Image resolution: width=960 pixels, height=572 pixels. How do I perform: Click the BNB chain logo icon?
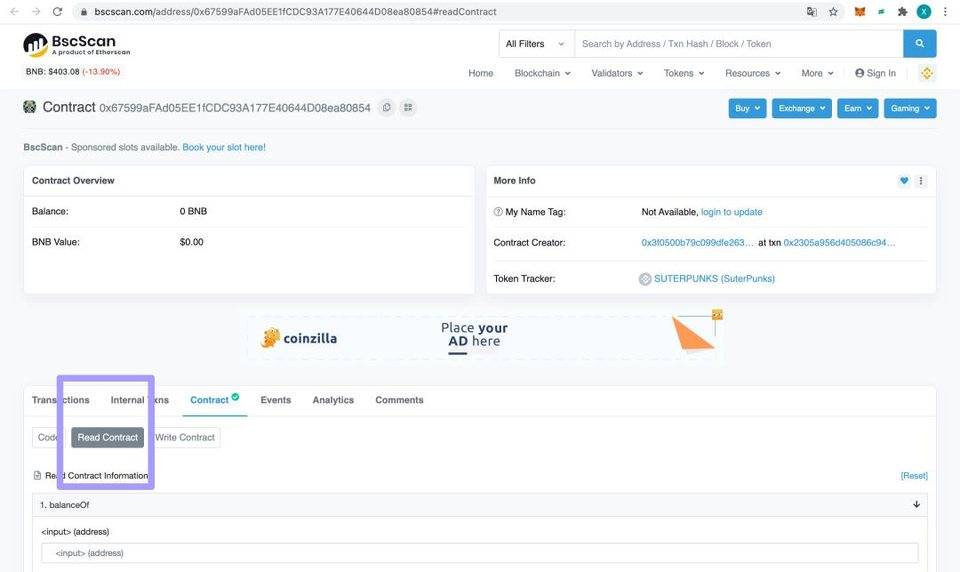click(x=927, y=73)
